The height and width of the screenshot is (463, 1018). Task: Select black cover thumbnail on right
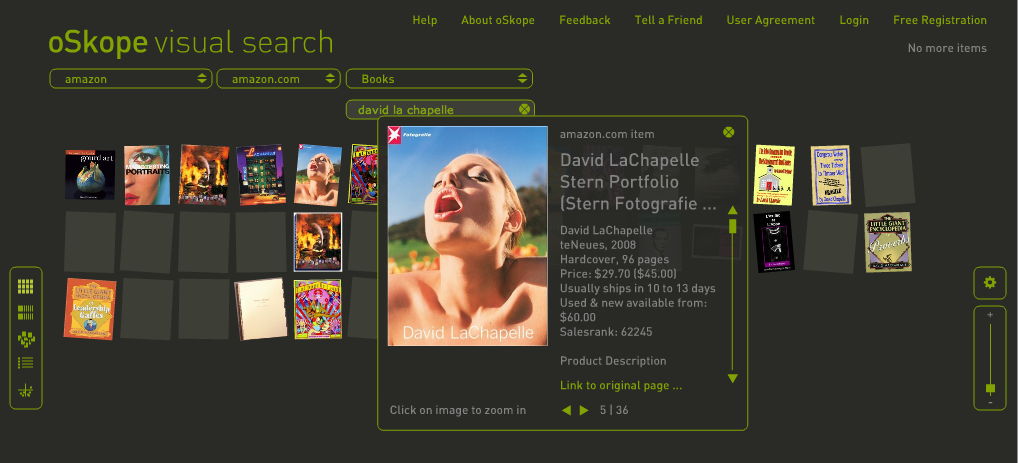tap(774, 242)
